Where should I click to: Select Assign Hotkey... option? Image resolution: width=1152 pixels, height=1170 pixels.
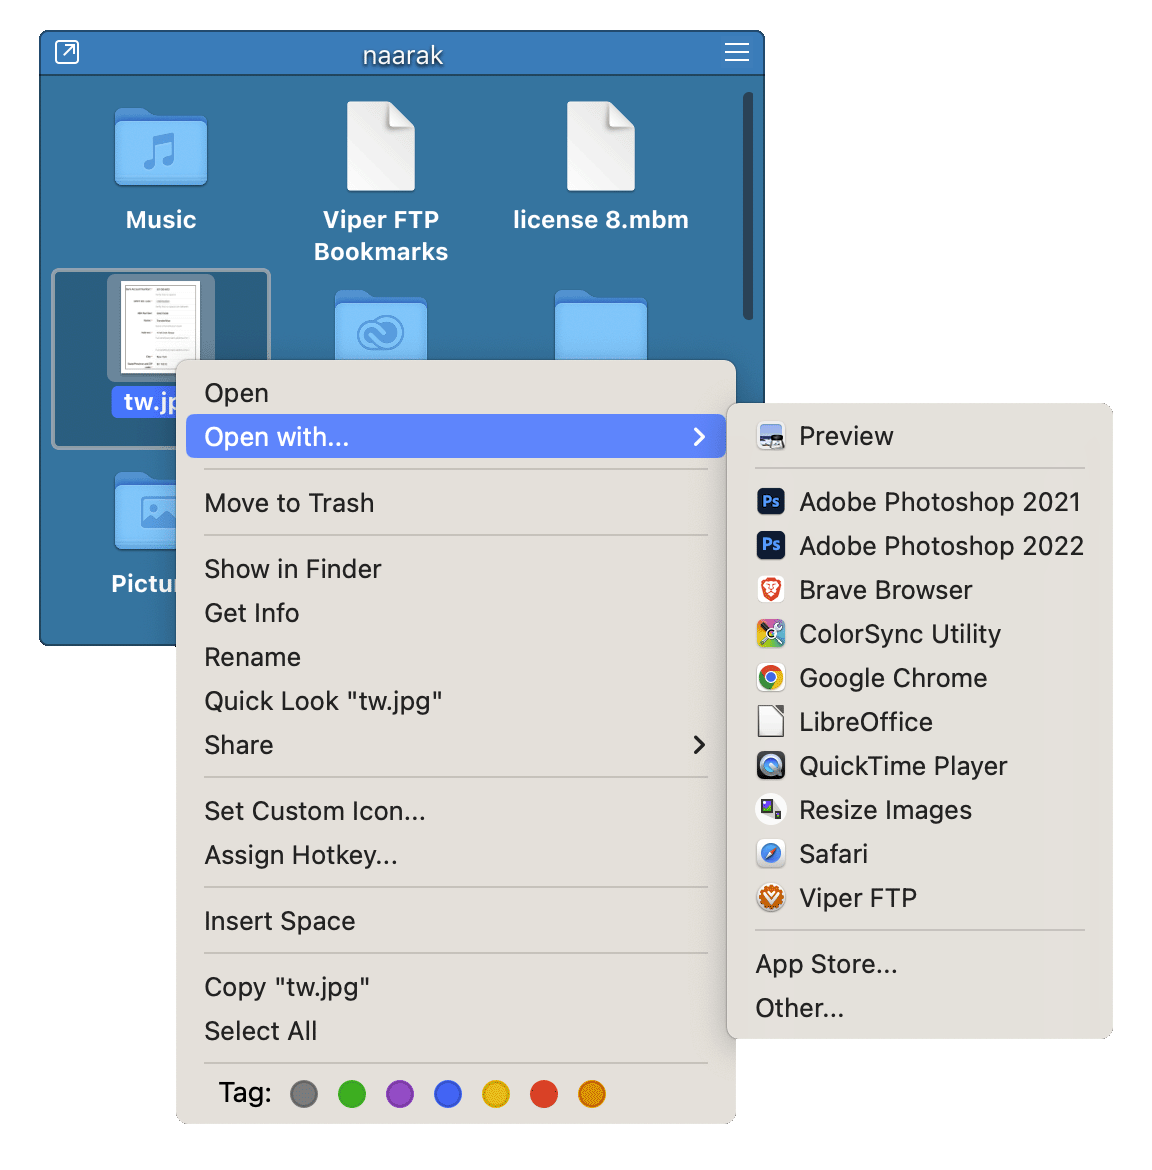[x=456, y=854]
